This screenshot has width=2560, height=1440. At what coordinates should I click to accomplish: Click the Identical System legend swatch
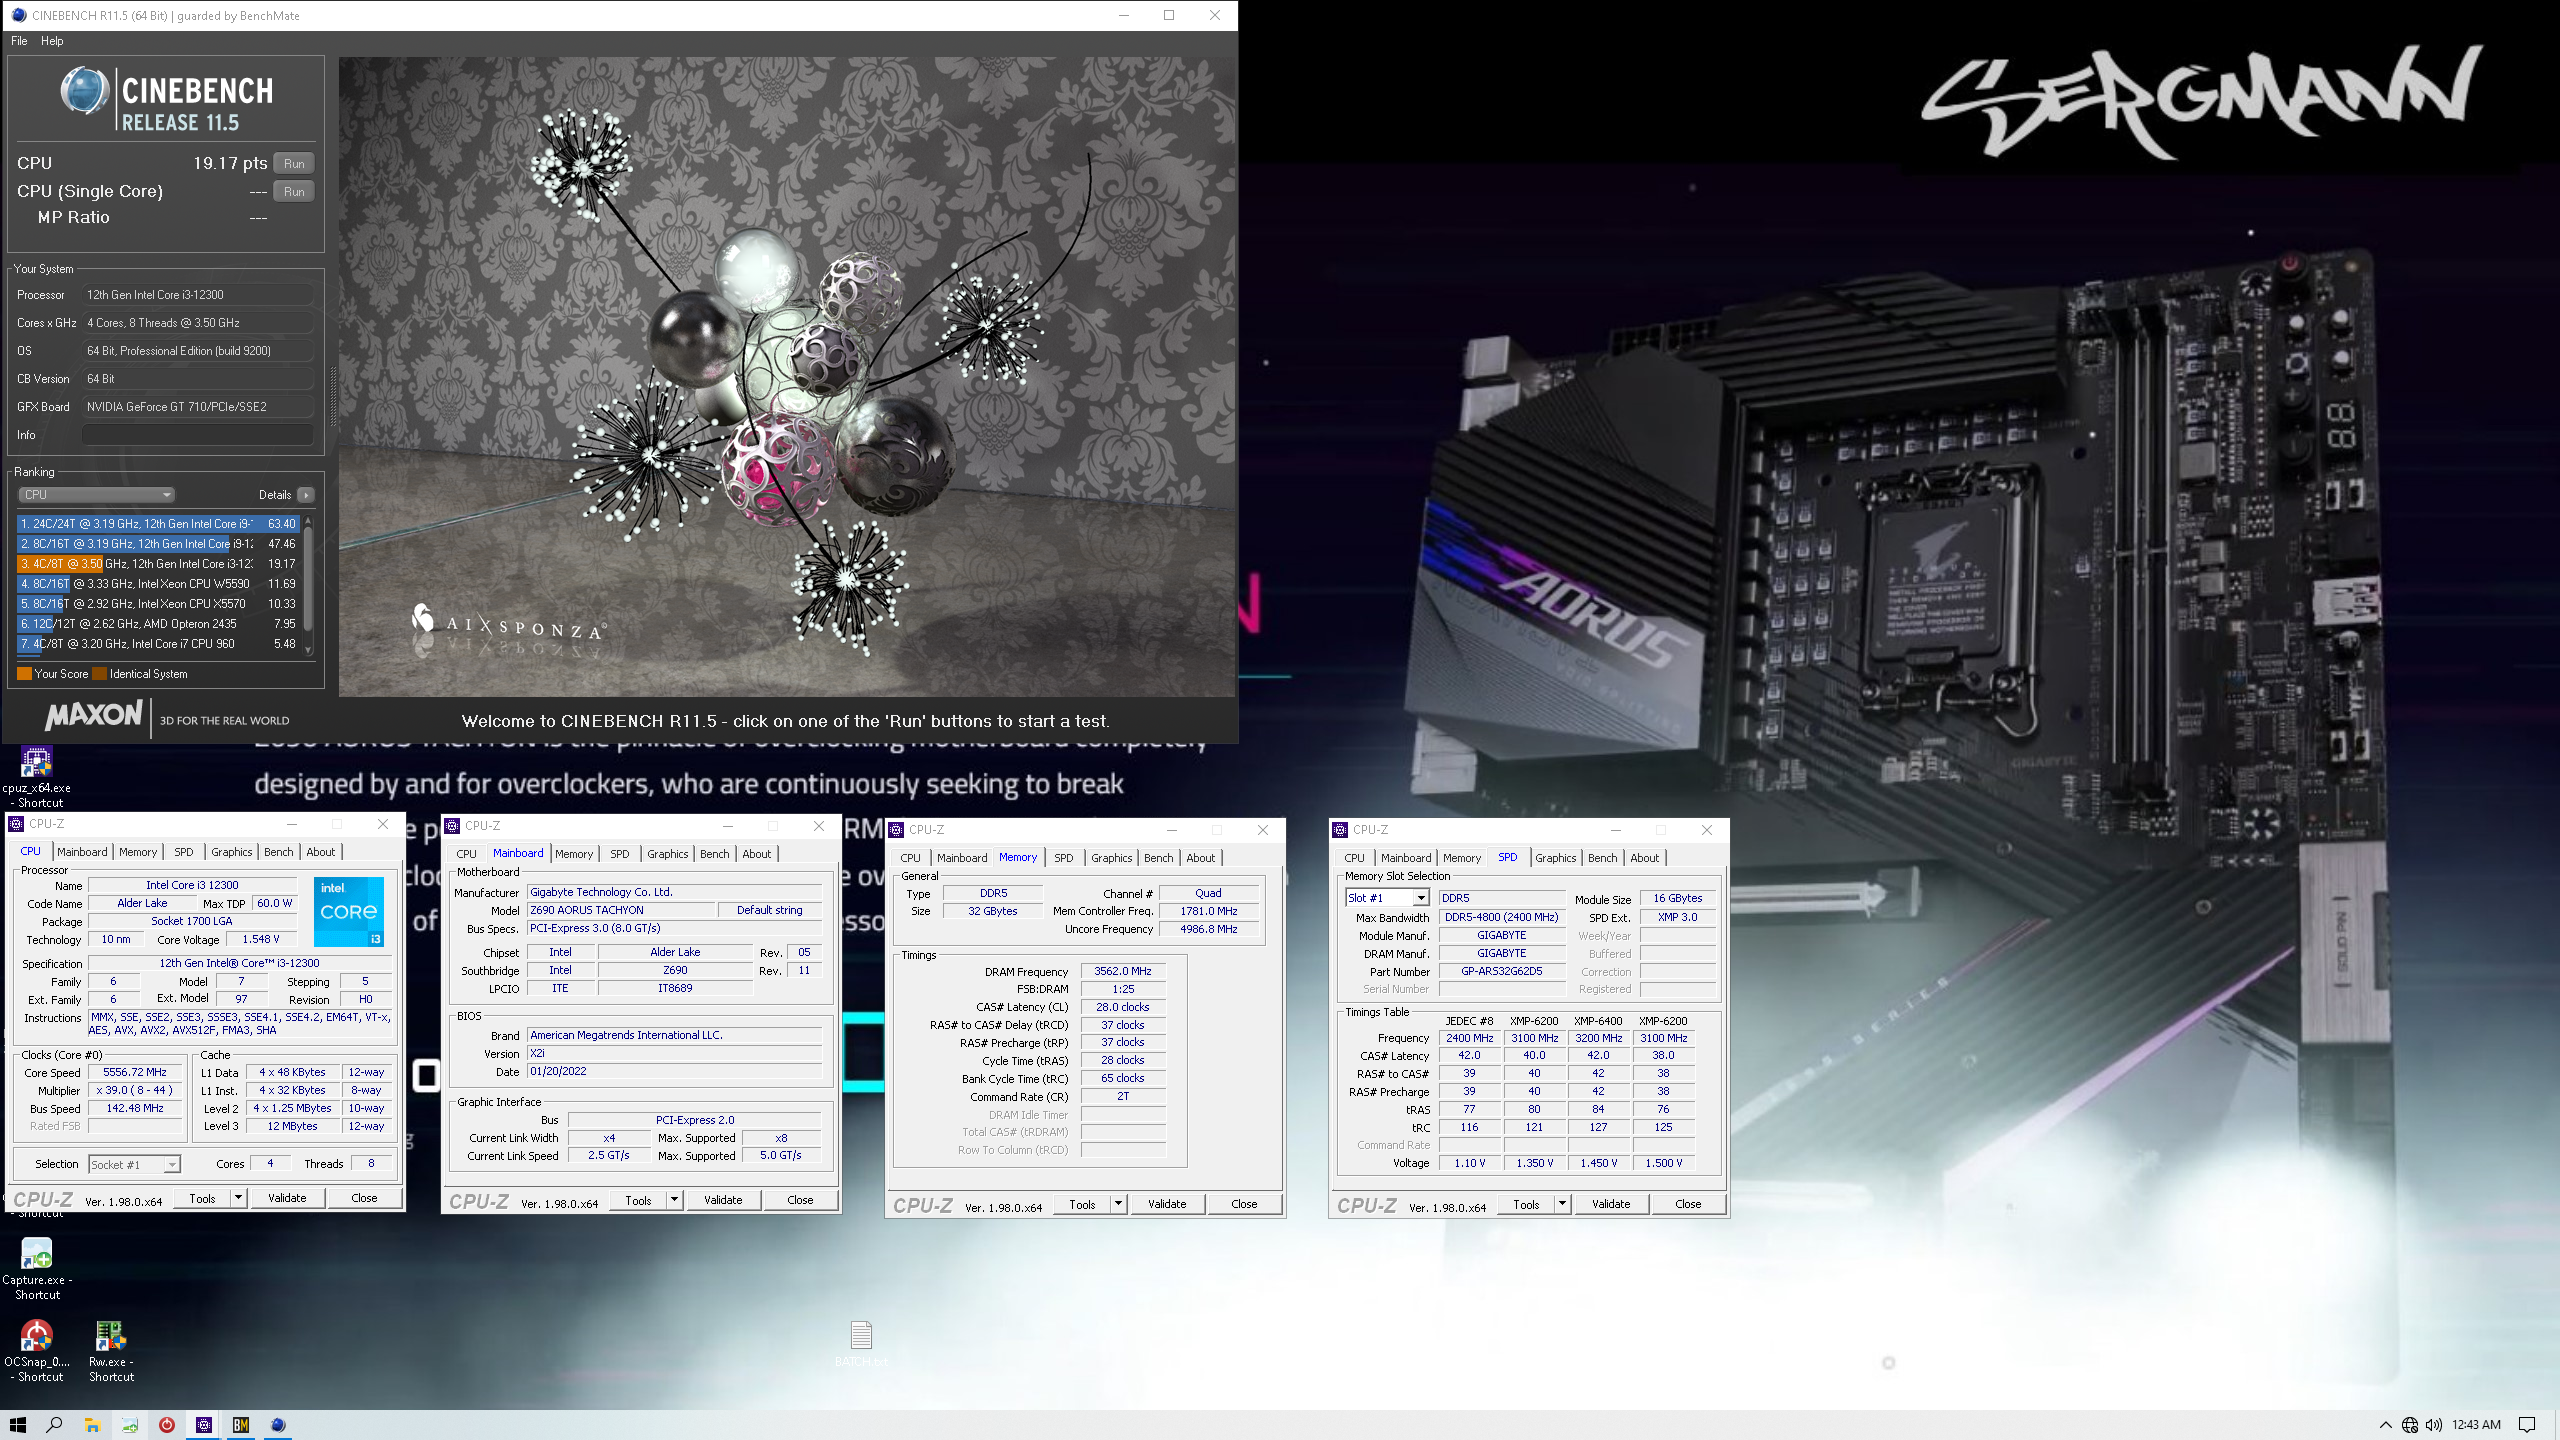pyautogui.click(x=100, y=674)
